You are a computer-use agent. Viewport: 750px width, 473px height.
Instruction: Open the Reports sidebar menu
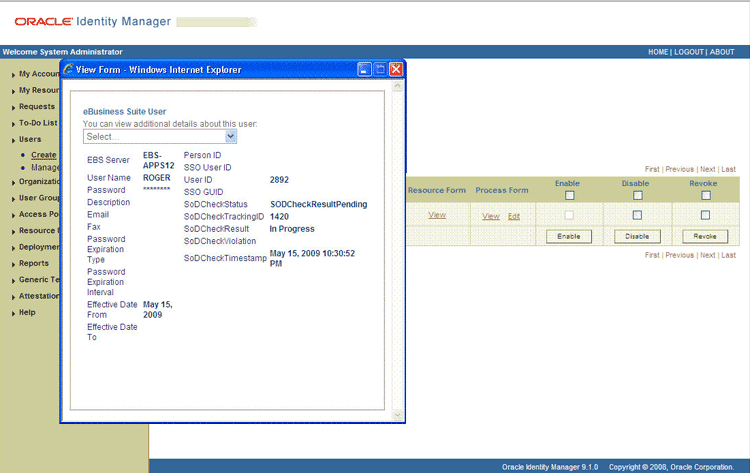(x=34, y=264)
